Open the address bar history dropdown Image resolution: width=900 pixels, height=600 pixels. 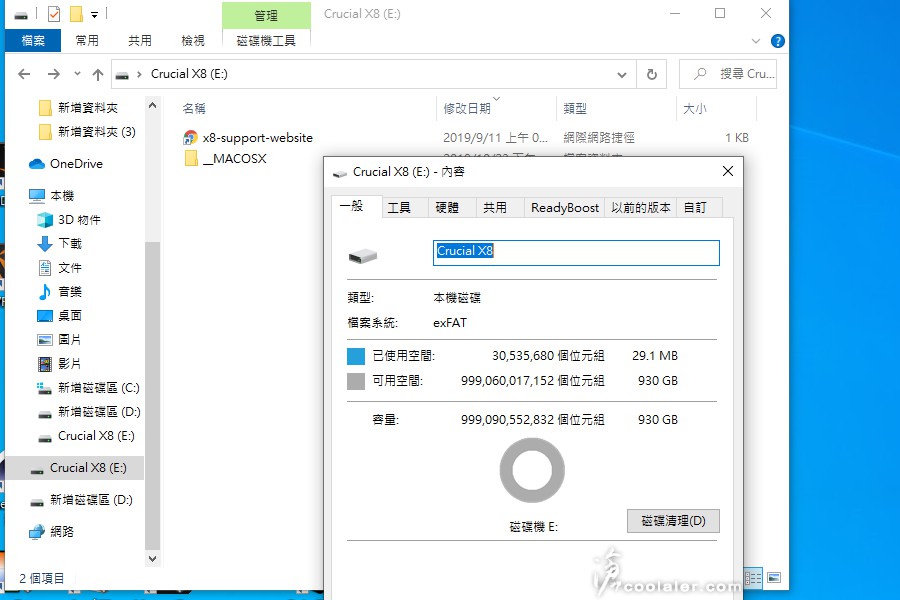[622, 75]
